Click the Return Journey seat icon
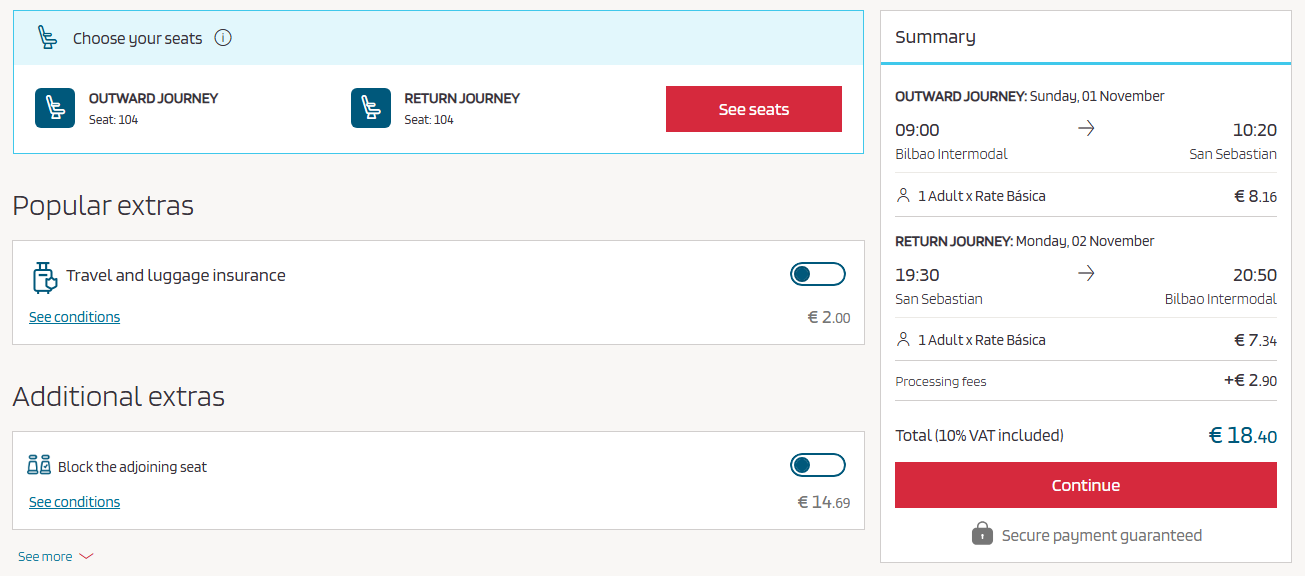Screen dimensions: 1305x576 [x=371, y=108]
